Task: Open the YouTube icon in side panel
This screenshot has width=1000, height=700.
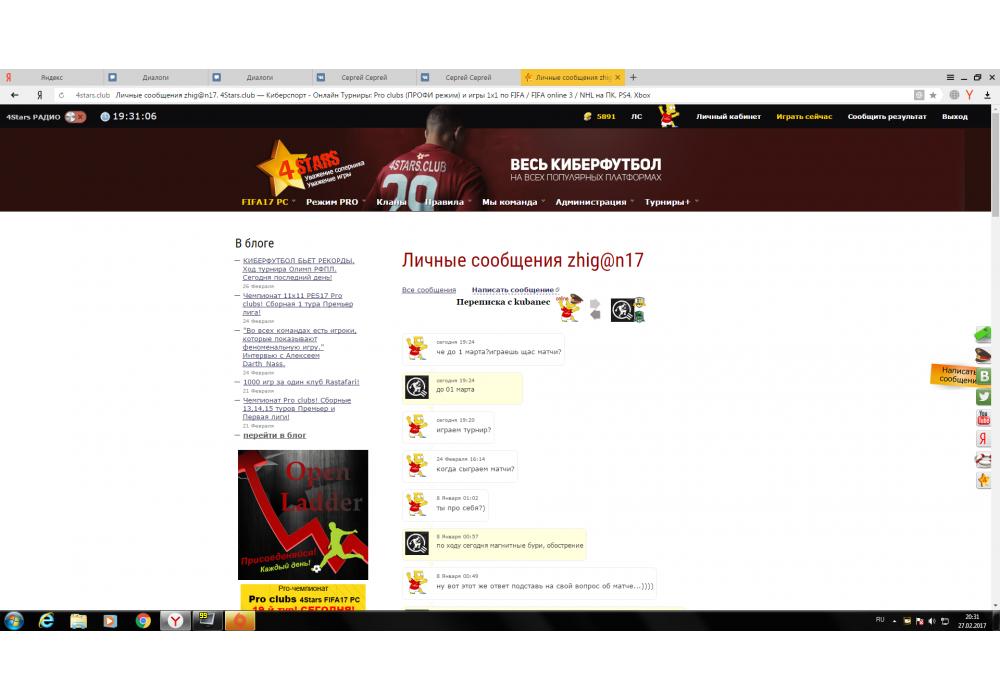Action: point(984,418)
